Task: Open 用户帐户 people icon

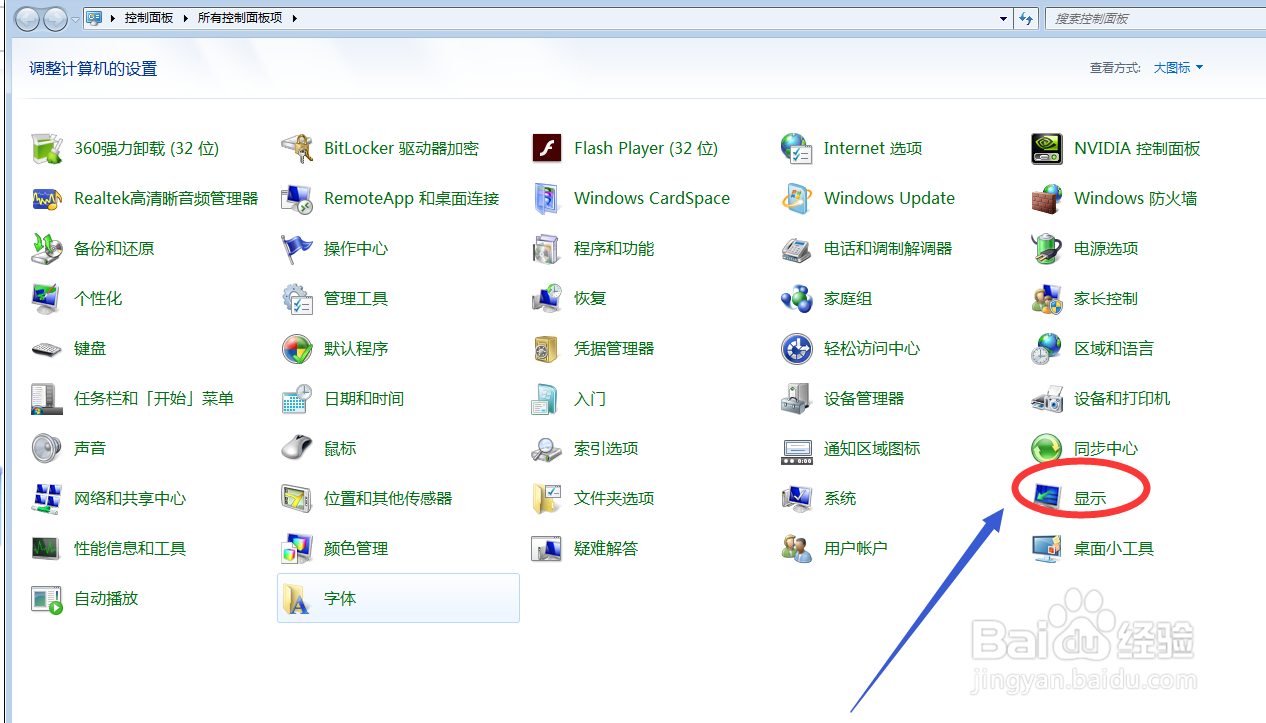Action: click(797, 549)
